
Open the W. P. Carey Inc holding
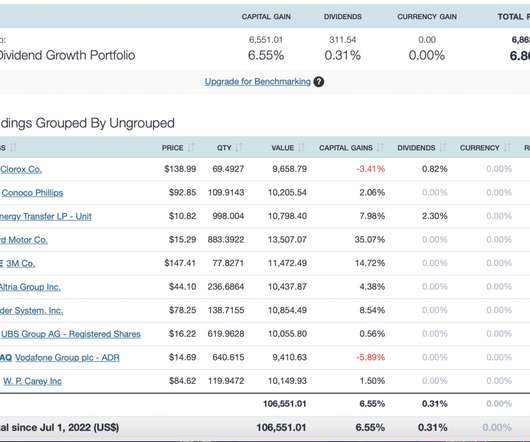click(x=32, y=381)
